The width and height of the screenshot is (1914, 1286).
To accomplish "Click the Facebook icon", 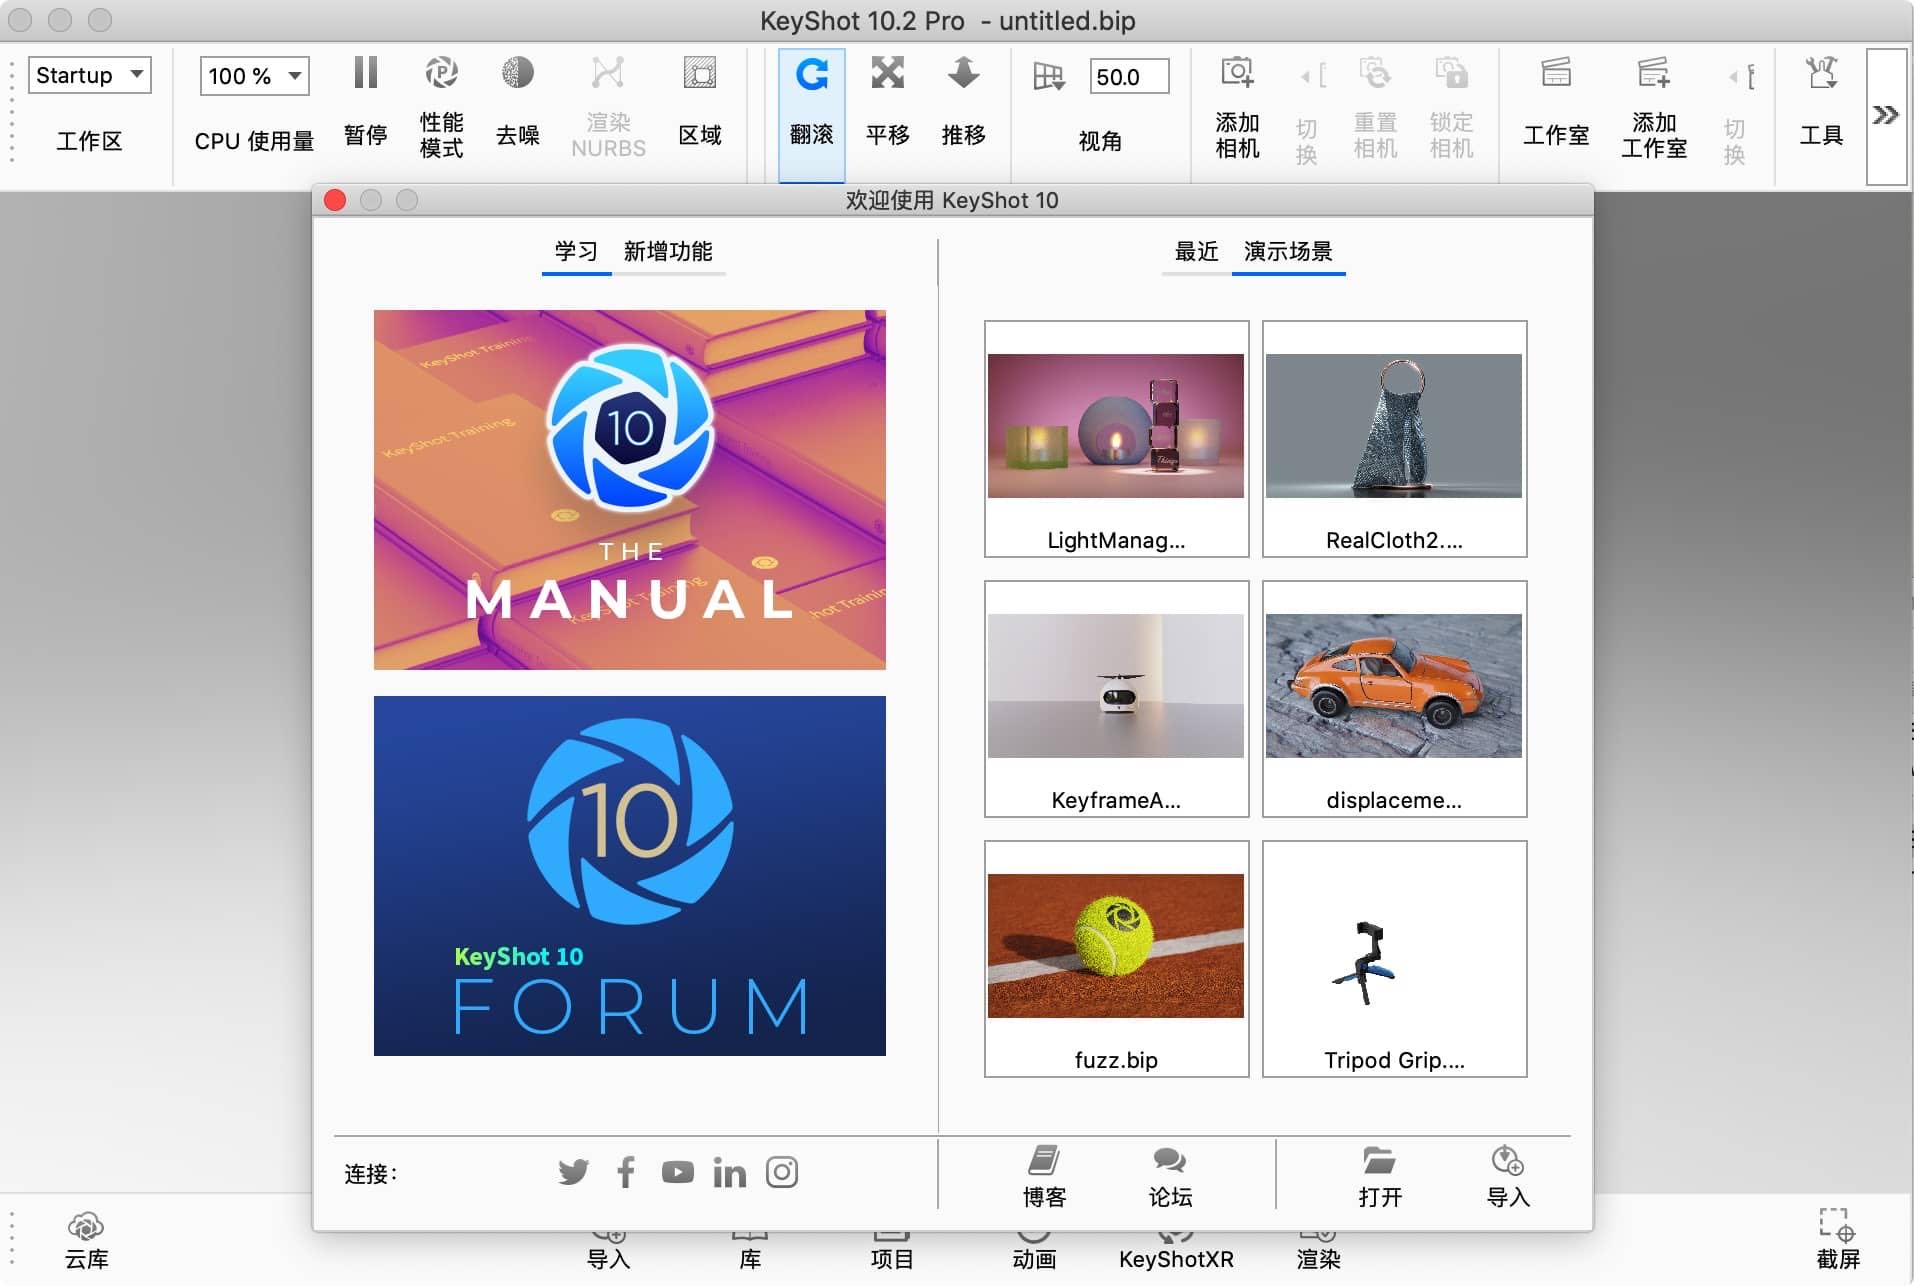I will point(626,1172).
